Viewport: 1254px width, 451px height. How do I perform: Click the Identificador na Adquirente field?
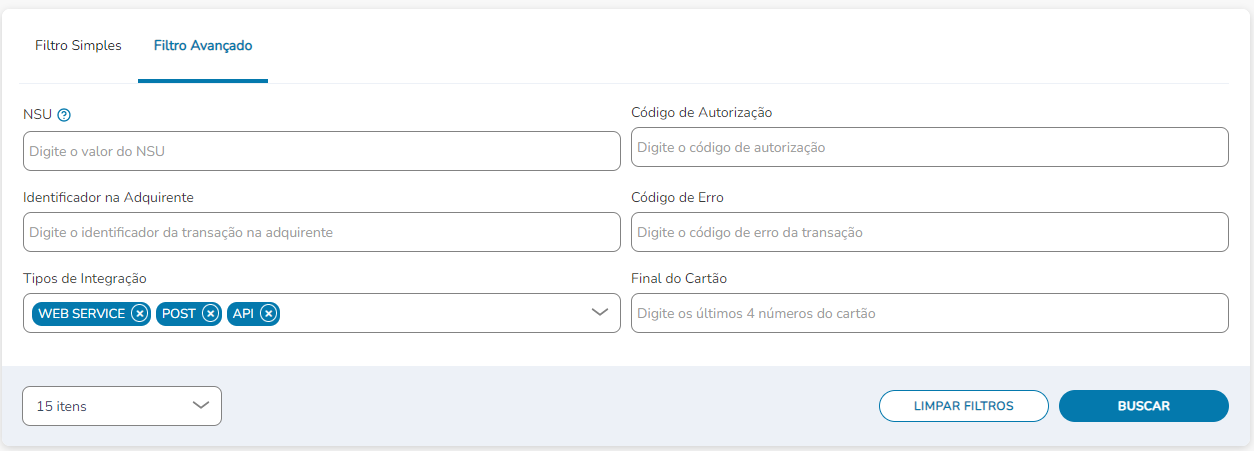321,232
